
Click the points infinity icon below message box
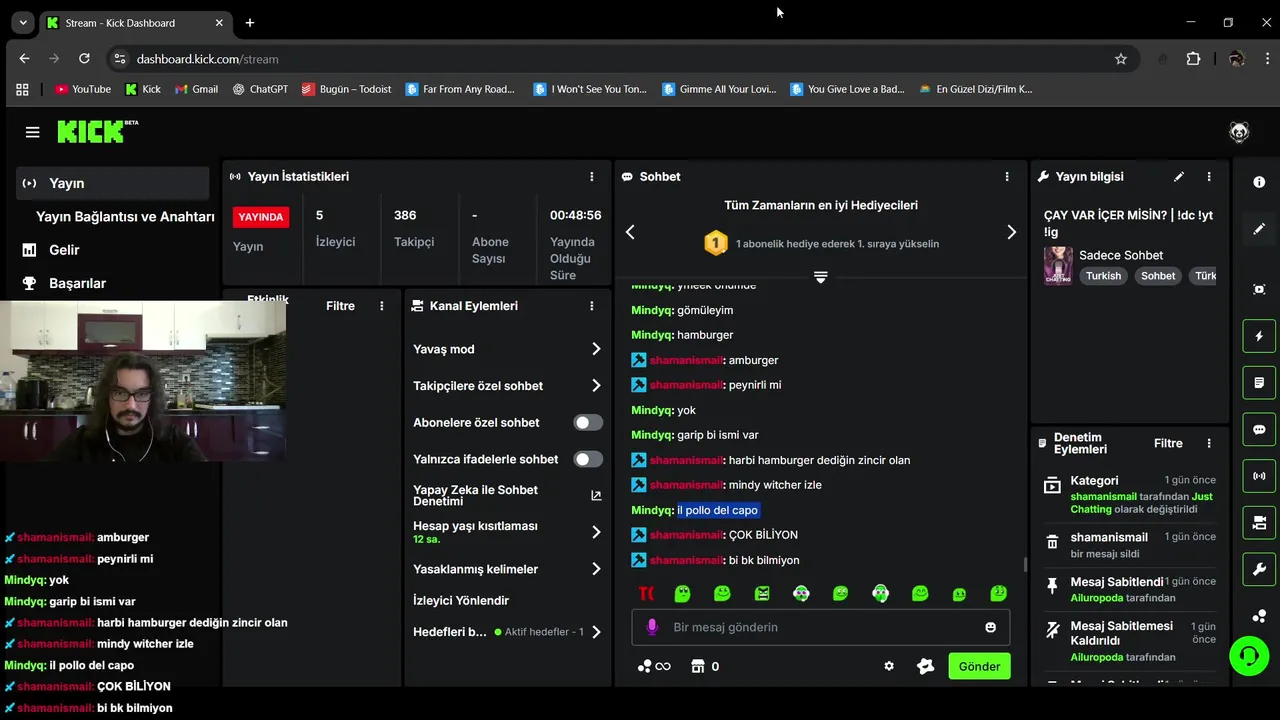(654, 666)
